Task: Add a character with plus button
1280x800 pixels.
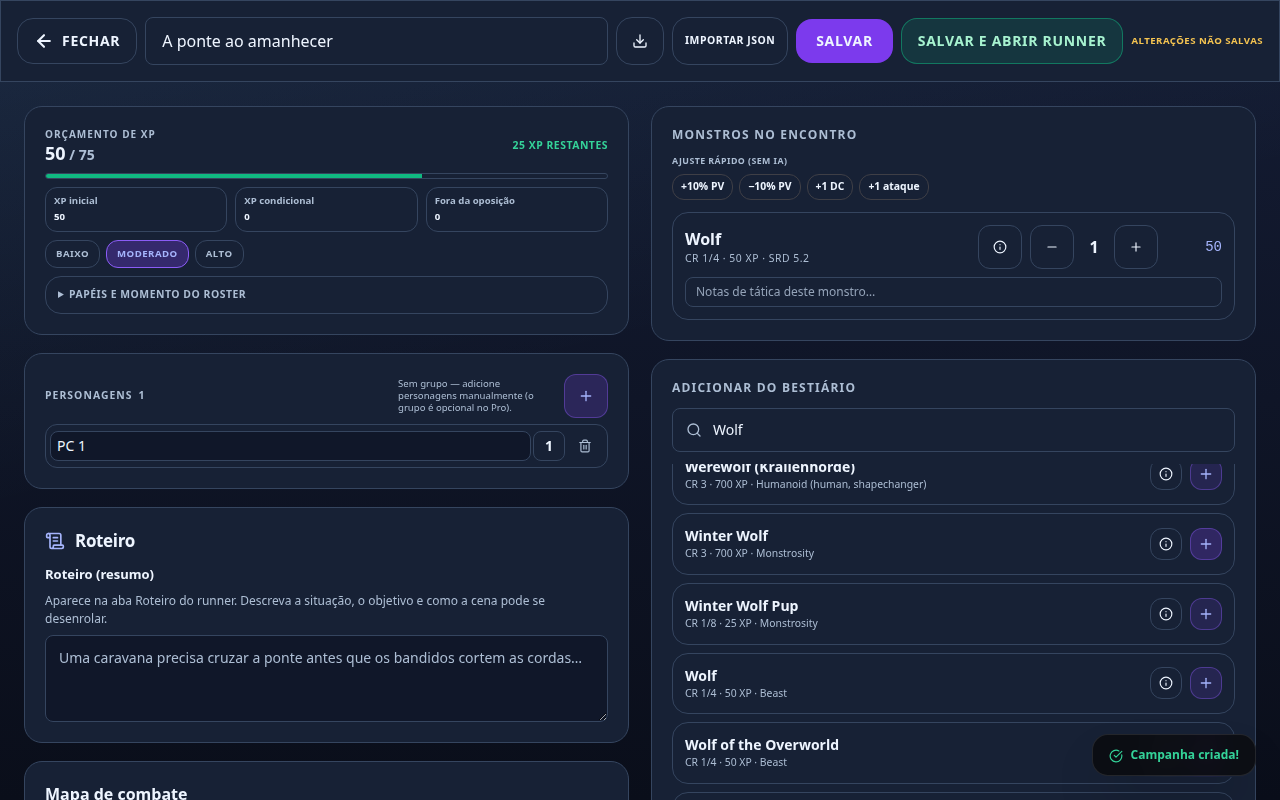Action: [586, 396]
